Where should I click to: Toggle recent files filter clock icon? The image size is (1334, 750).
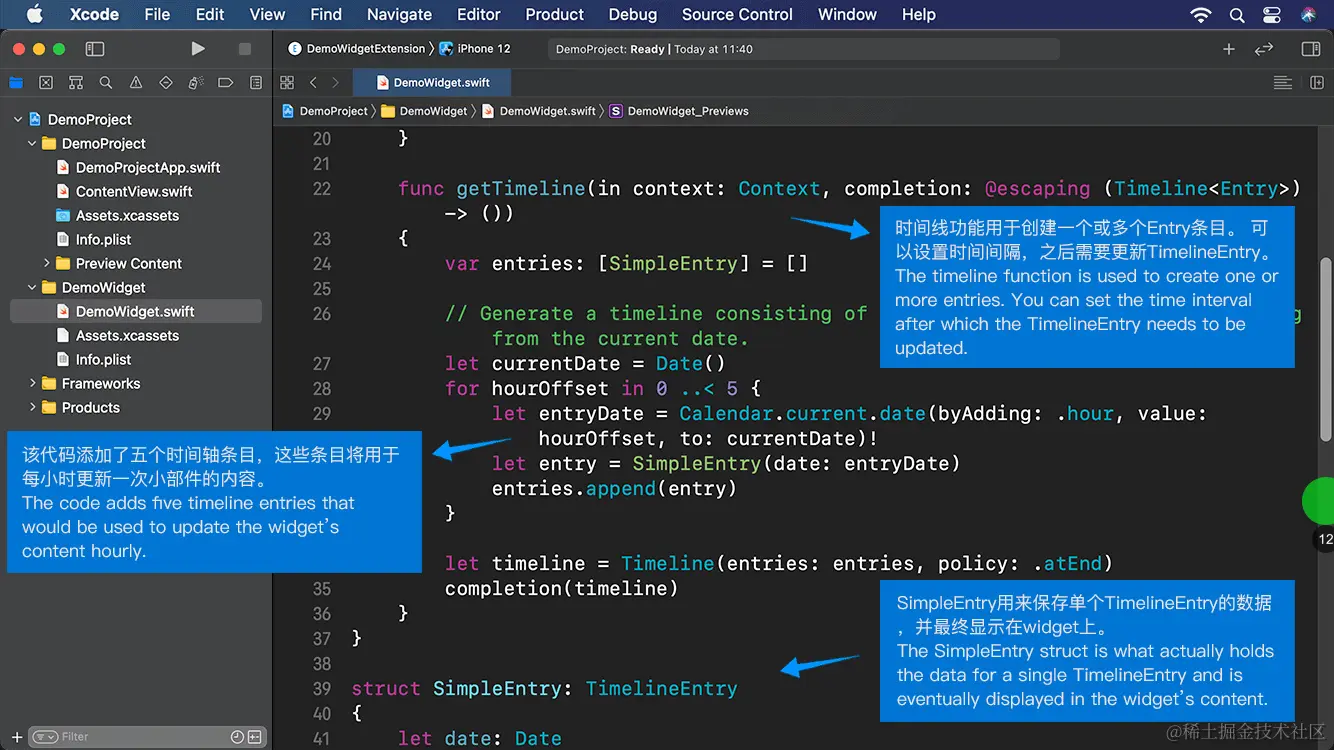pos(237,737)
